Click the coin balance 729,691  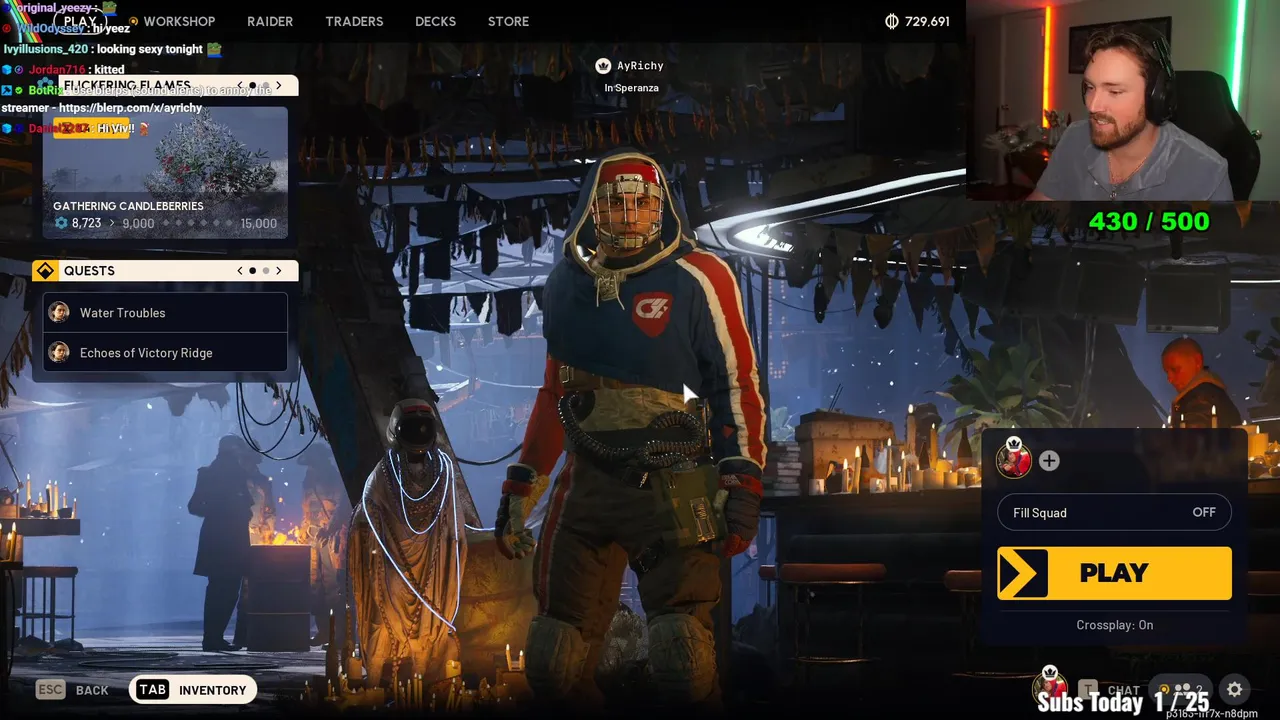click(917, 21)
